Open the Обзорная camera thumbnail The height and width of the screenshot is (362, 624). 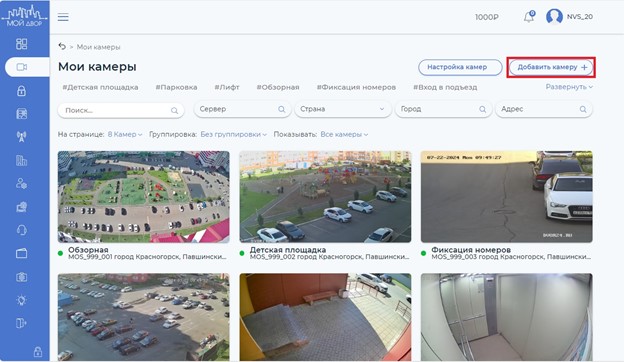[x=144, y=197]
